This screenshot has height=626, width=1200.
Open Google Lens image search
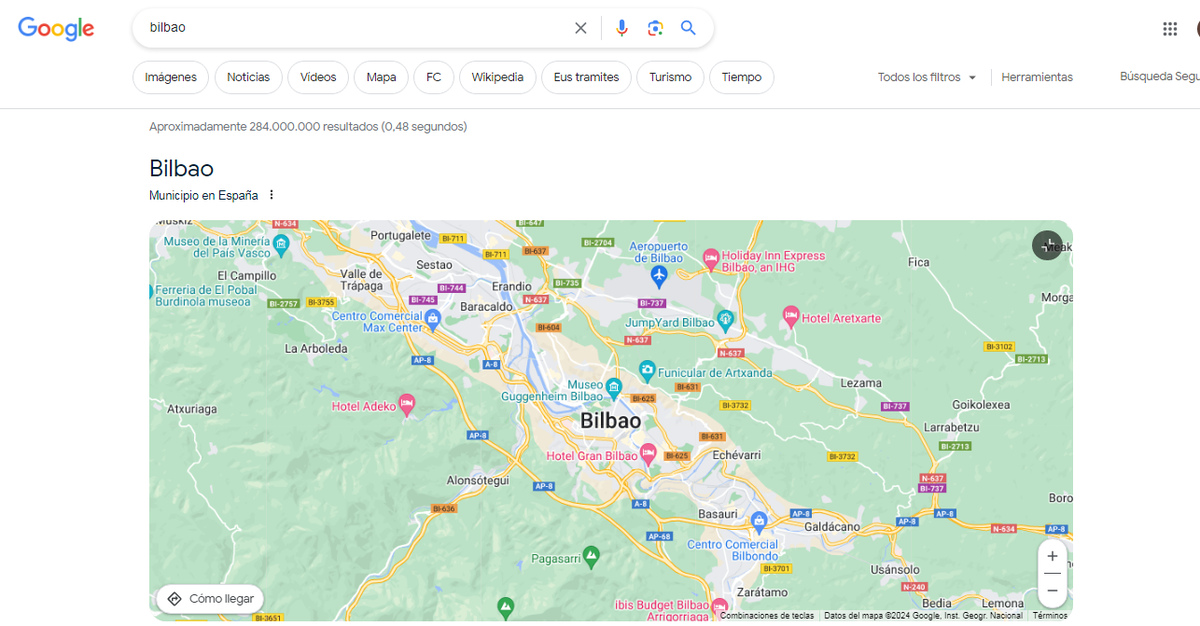pos(655,28)
